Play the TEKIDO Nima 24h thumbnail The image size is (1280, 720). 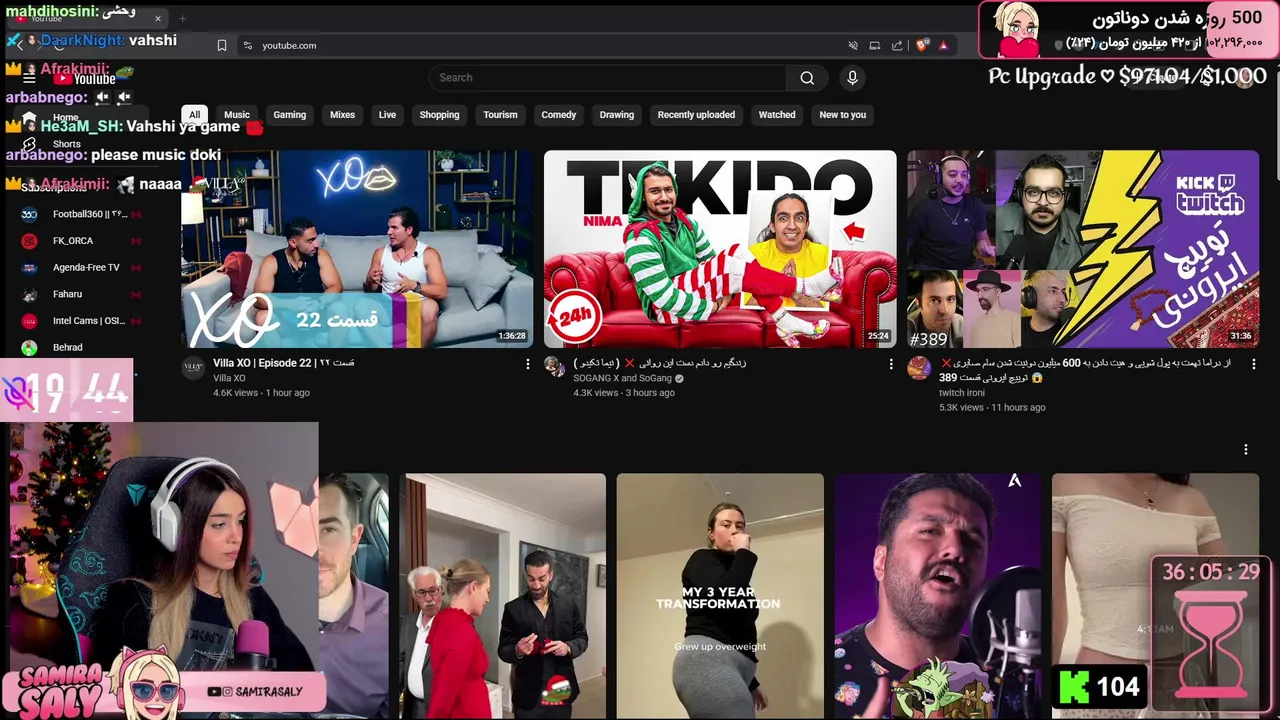(720, 249)
